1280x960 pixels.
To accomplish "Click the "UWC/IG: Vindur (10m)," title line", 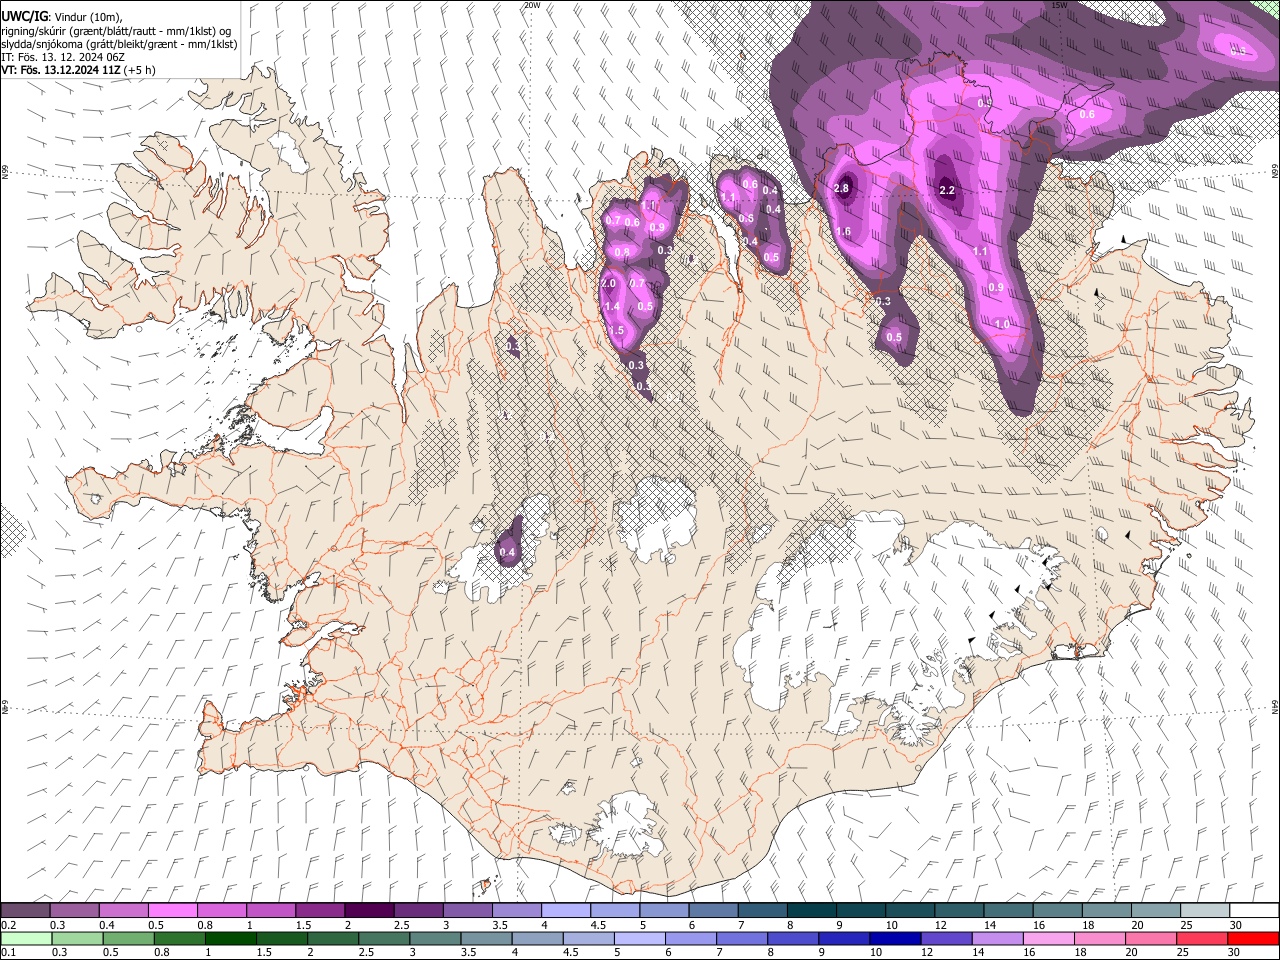I will point(63,17).
